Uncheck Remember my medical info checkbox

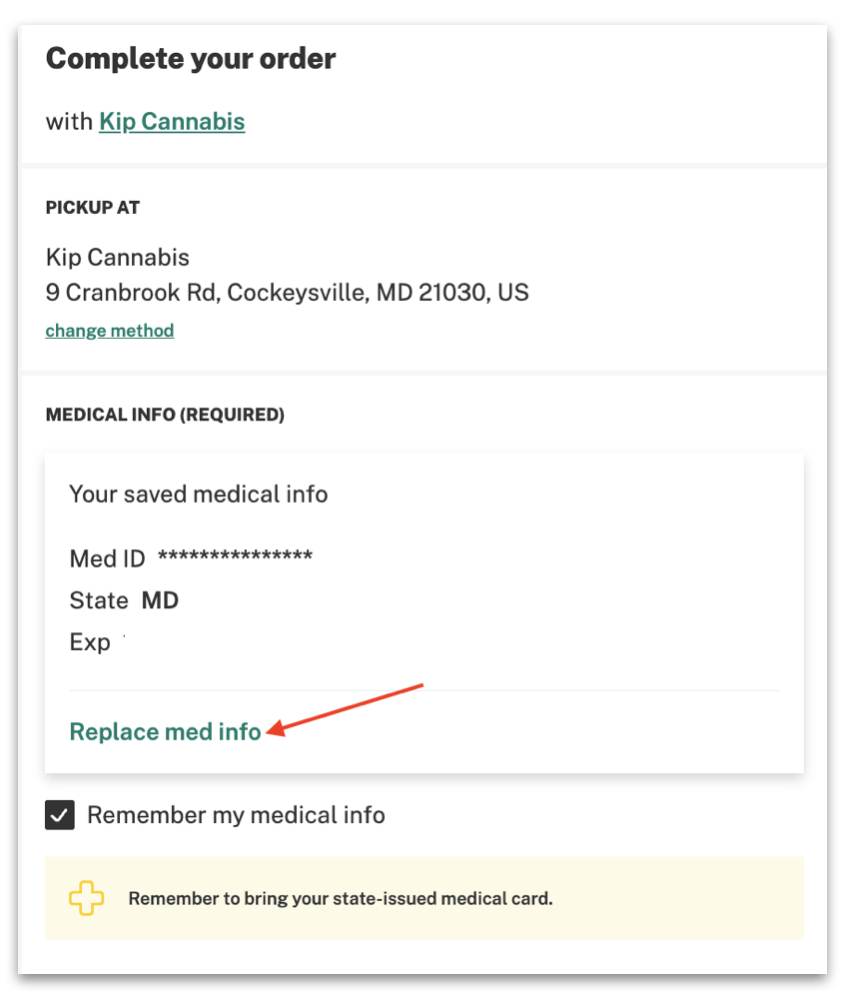[x=59, y=815]
